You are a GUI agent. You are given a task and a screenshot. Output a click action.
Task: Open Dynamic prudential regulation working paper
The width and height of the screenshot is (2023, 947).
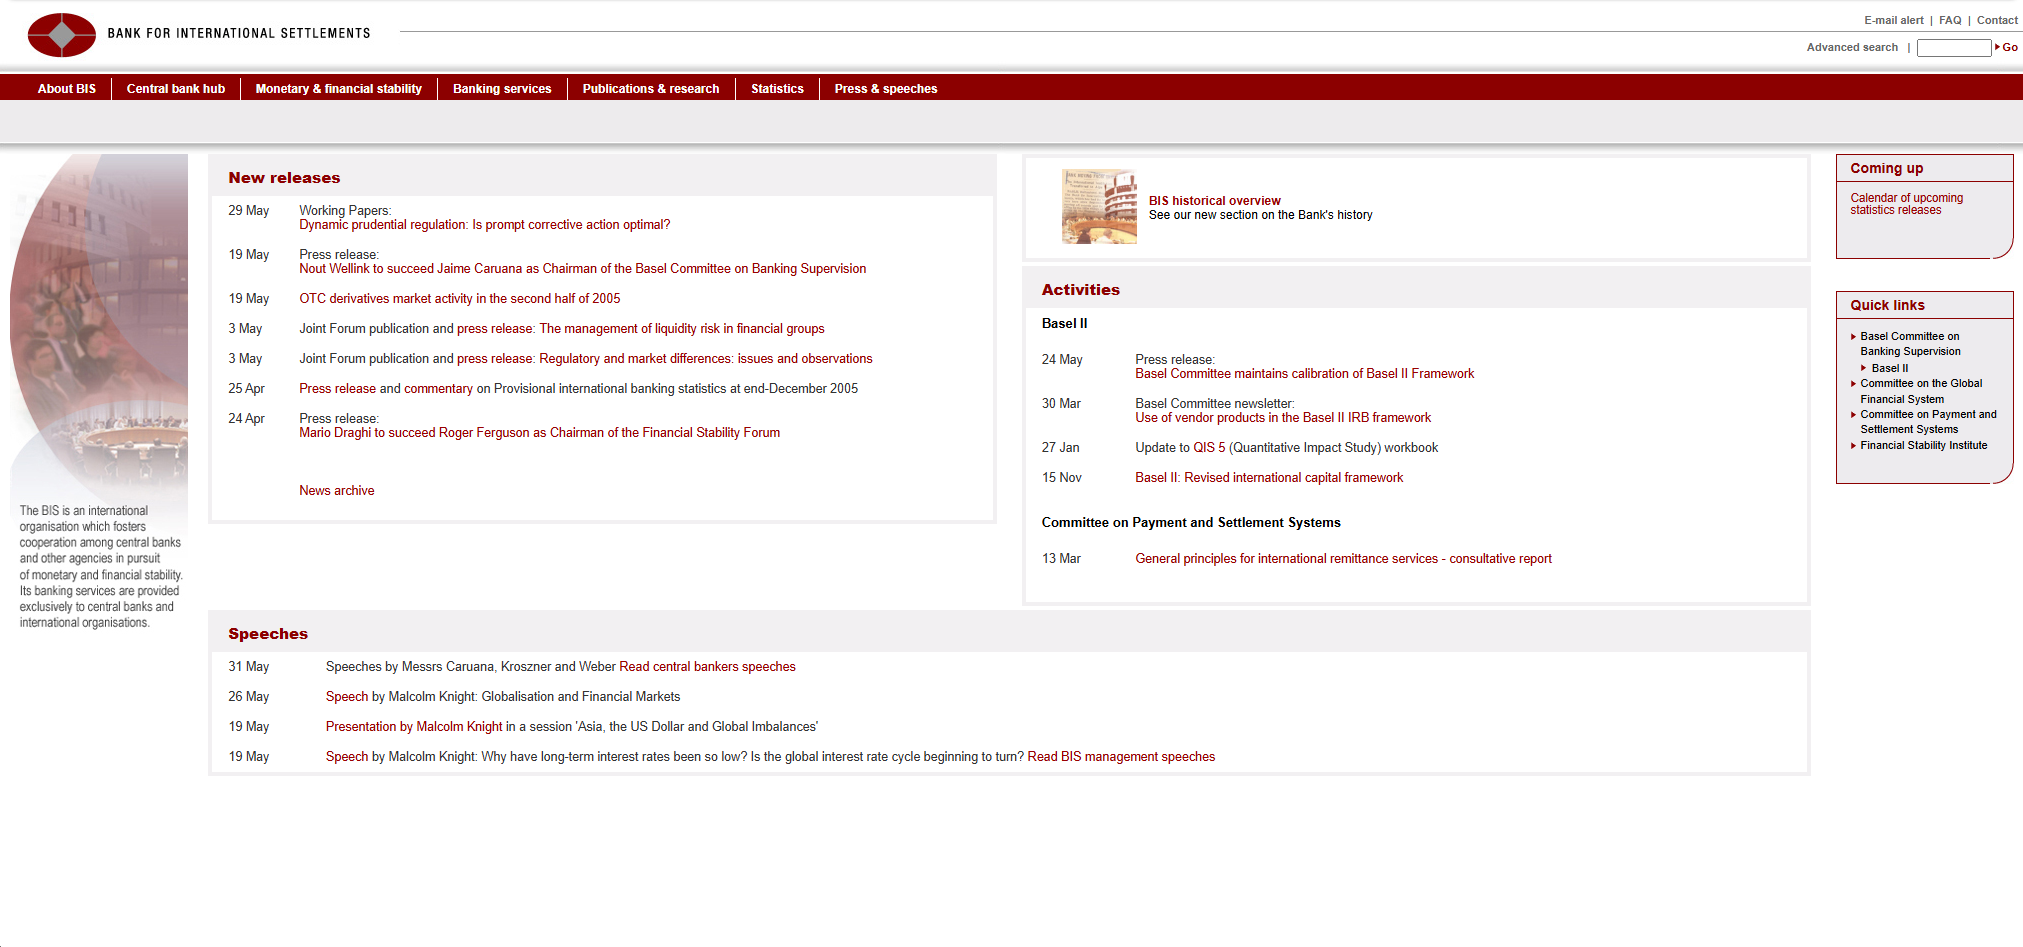(x=485, y=225)
